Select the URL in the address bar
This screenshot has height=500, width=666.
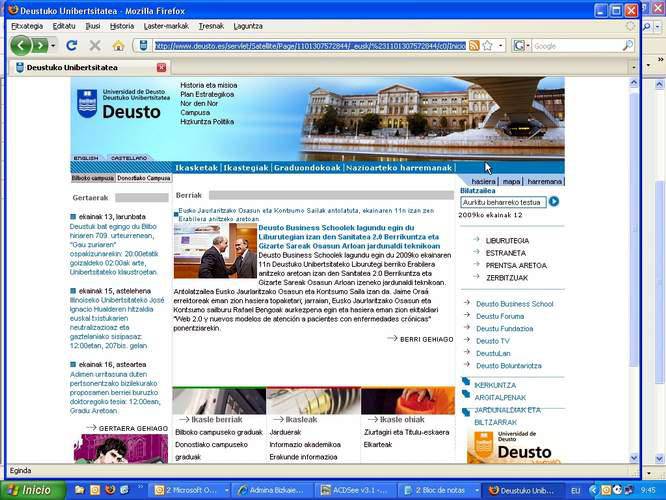(x=310, y=46)
